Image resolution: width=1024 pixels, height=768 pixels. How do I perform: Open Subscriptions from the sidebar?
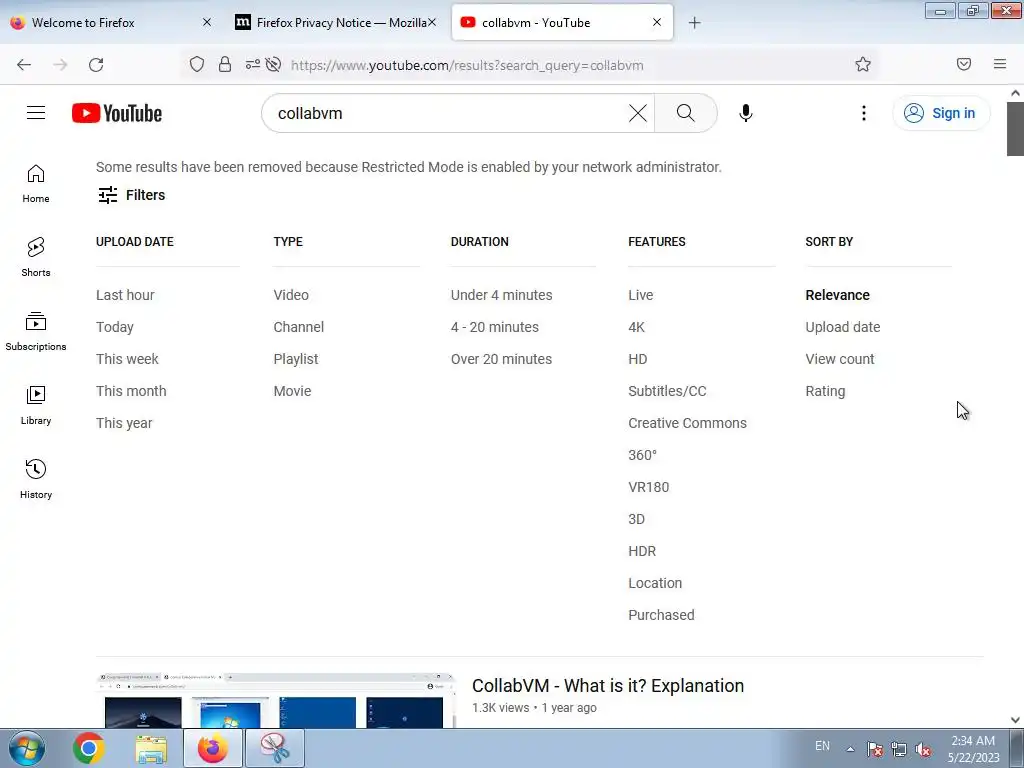point(36,331)
